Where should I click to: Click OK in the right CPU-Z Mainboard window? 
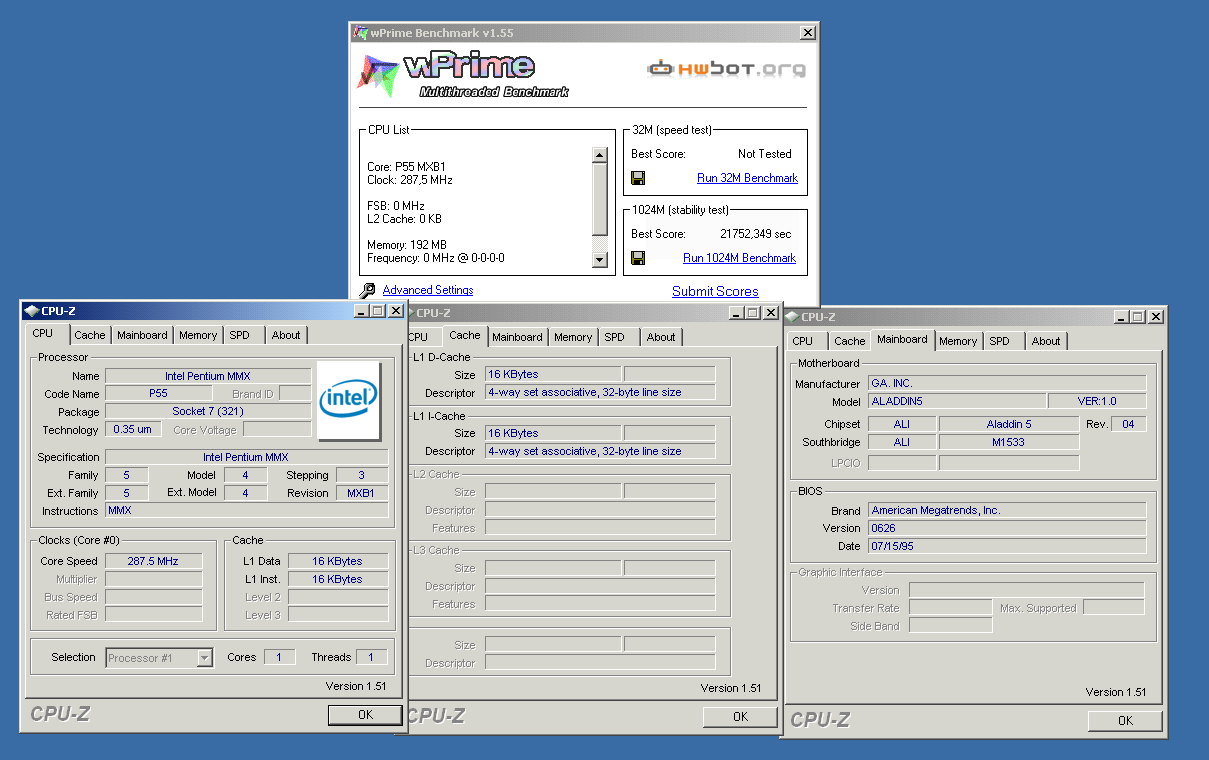[x=1125, y=720]
